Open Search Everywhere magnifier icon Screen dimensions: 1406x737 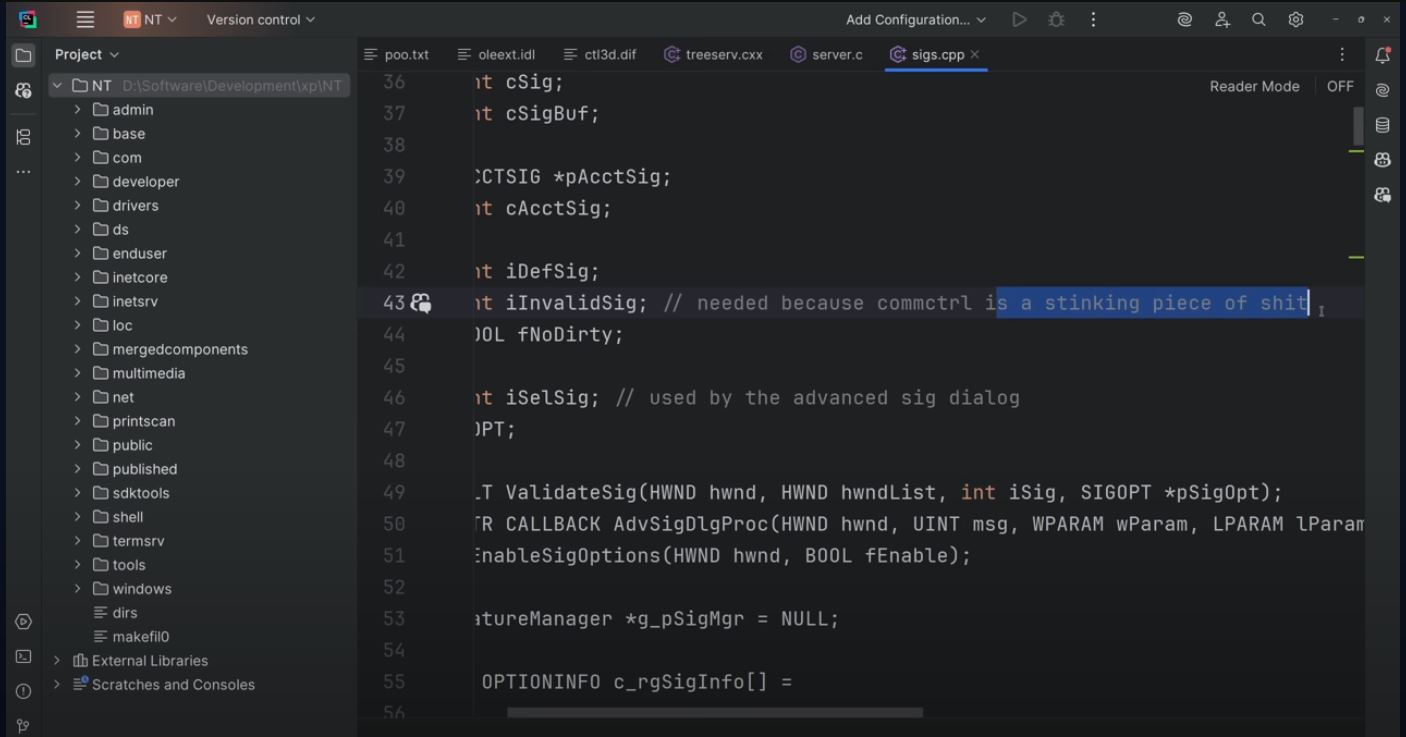(1259, 19)
